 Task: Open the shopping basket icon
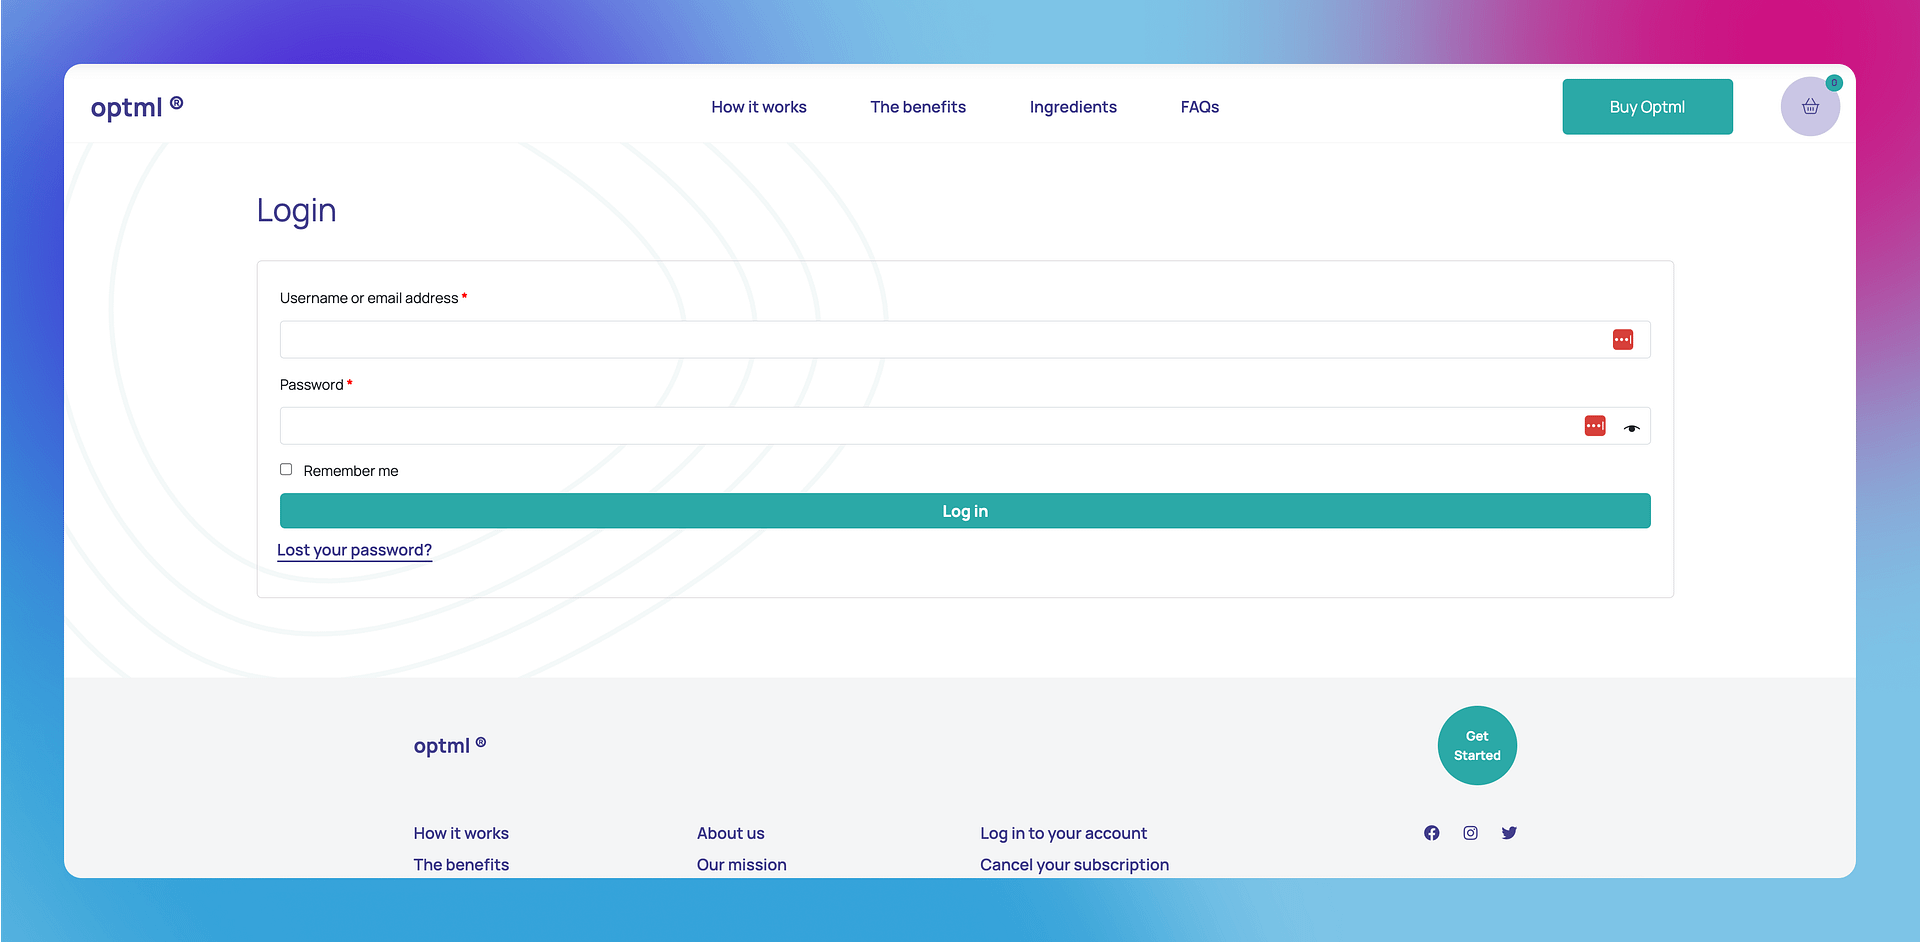point(1810,107)
